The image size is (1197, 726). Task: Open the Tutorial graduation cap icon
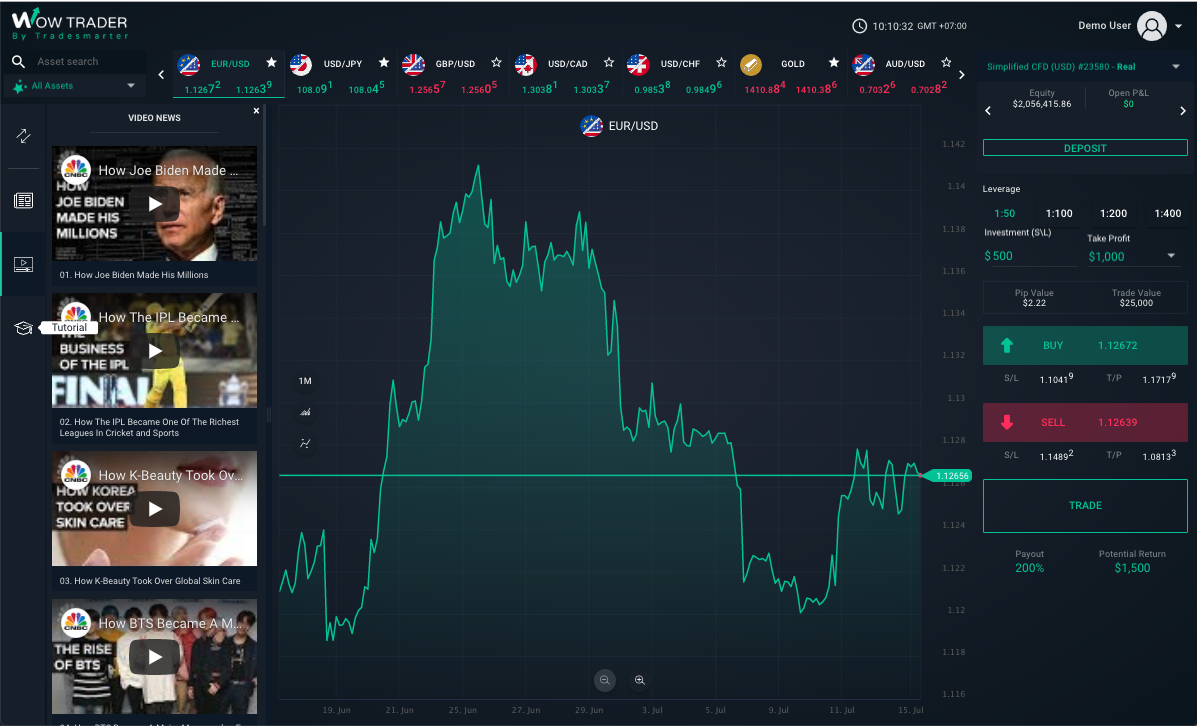coord(23,328)
